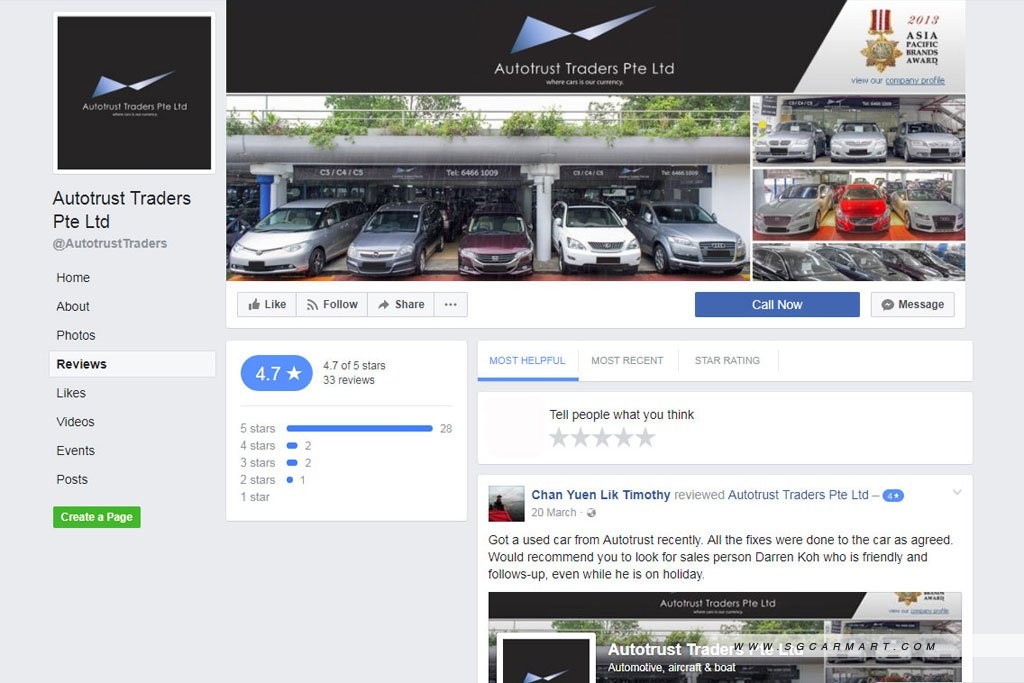Image resolution: width=1024 pixels, height=683 pixels.
Task: Filter reviews by 5 stars bar
Action: 359,428
